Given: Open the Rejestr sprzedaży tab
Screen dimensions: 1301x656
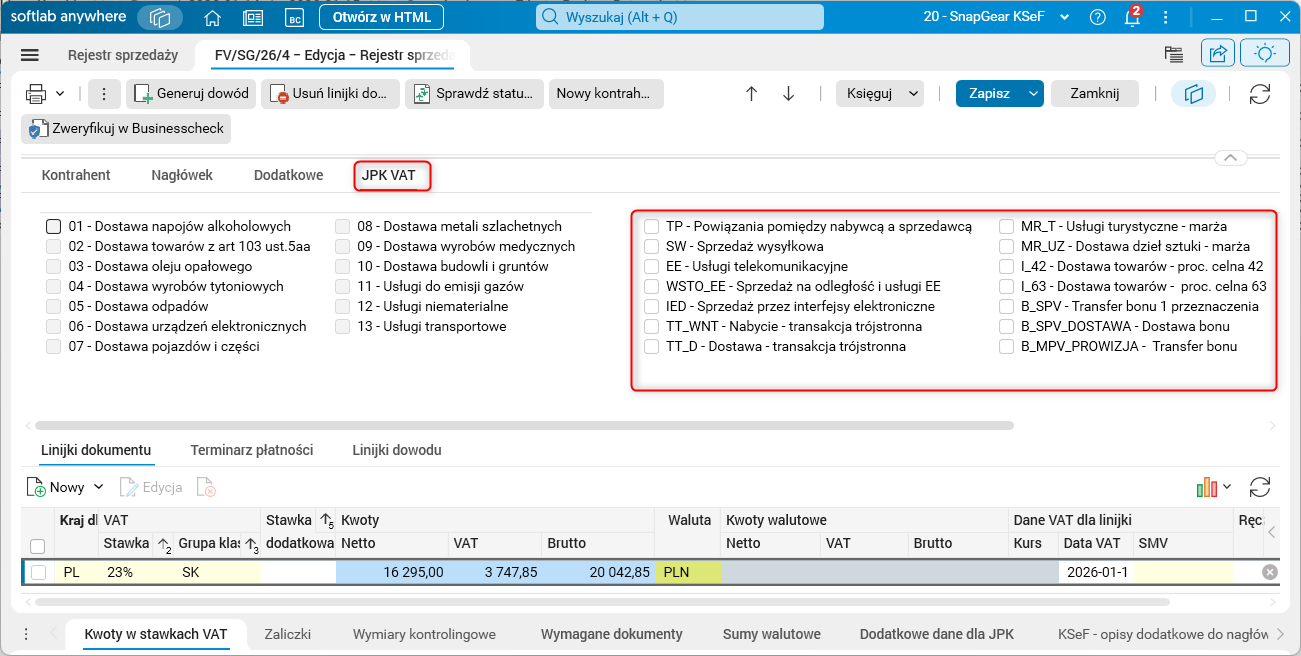Looking at the screenshot, I should tap(123, 55).
